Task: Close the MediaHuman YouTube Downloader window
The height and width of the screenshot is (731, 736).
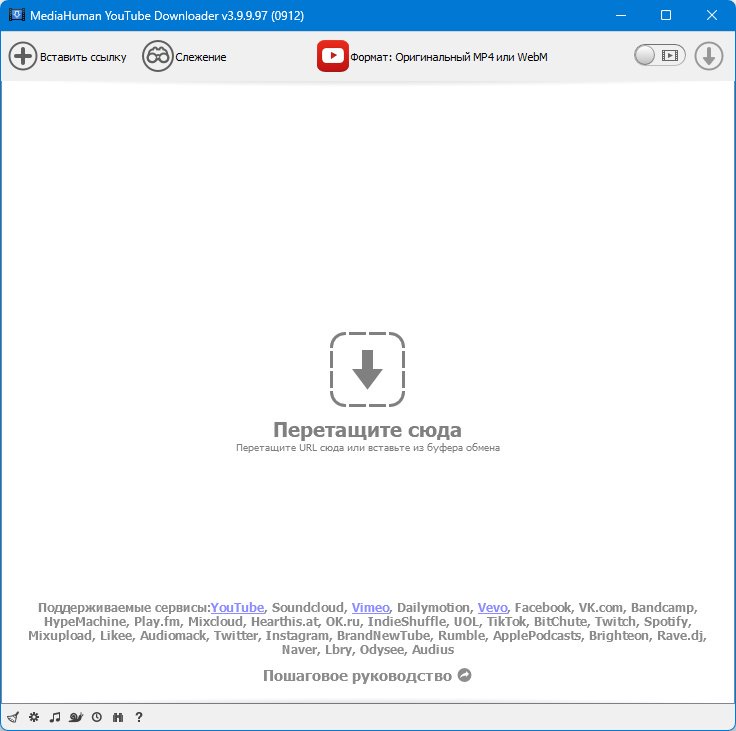Action: [x=712, y=15]
